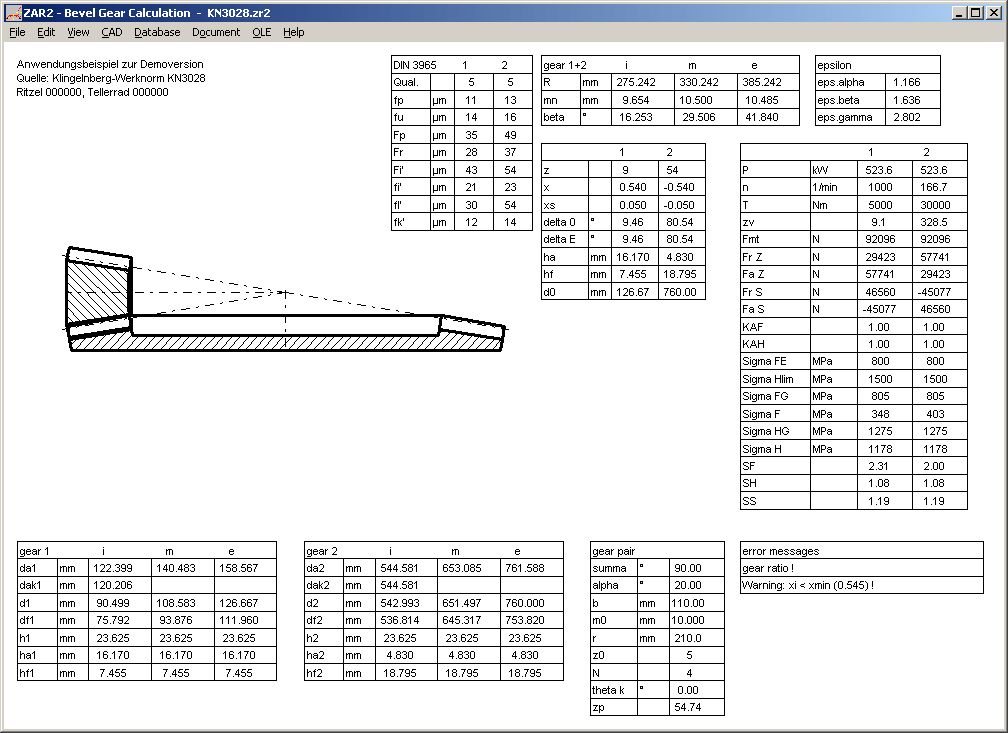Open the File menu
The image size is (1008, 733).
click(17, 32)
